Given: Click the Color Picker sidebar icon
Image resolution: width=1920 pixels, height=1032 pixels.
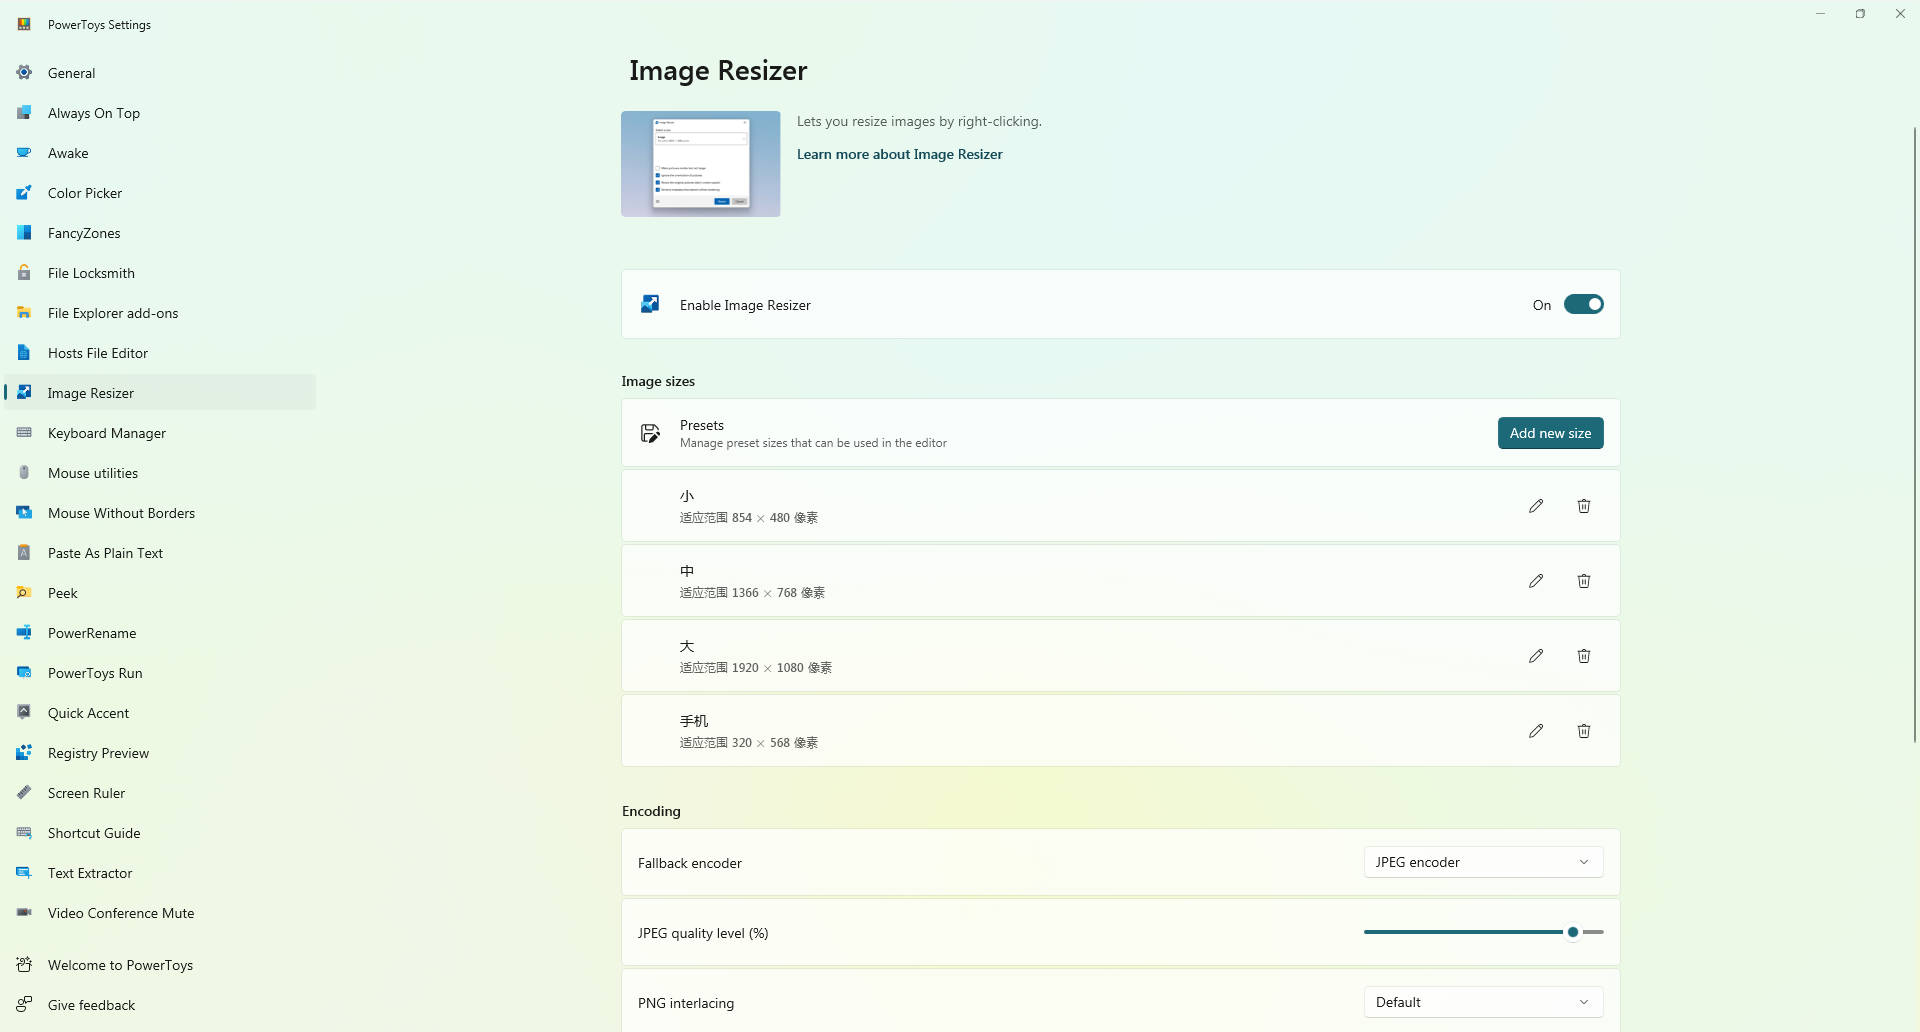Looking at the screenshot, I should (24, 193).
